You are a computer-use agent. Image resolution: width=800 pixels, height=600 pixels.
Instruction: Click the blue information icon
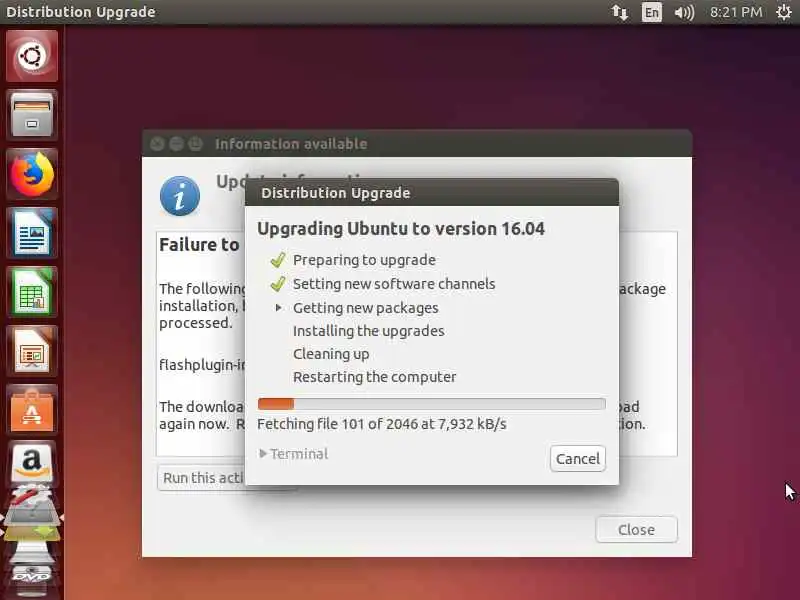point(180,196)
